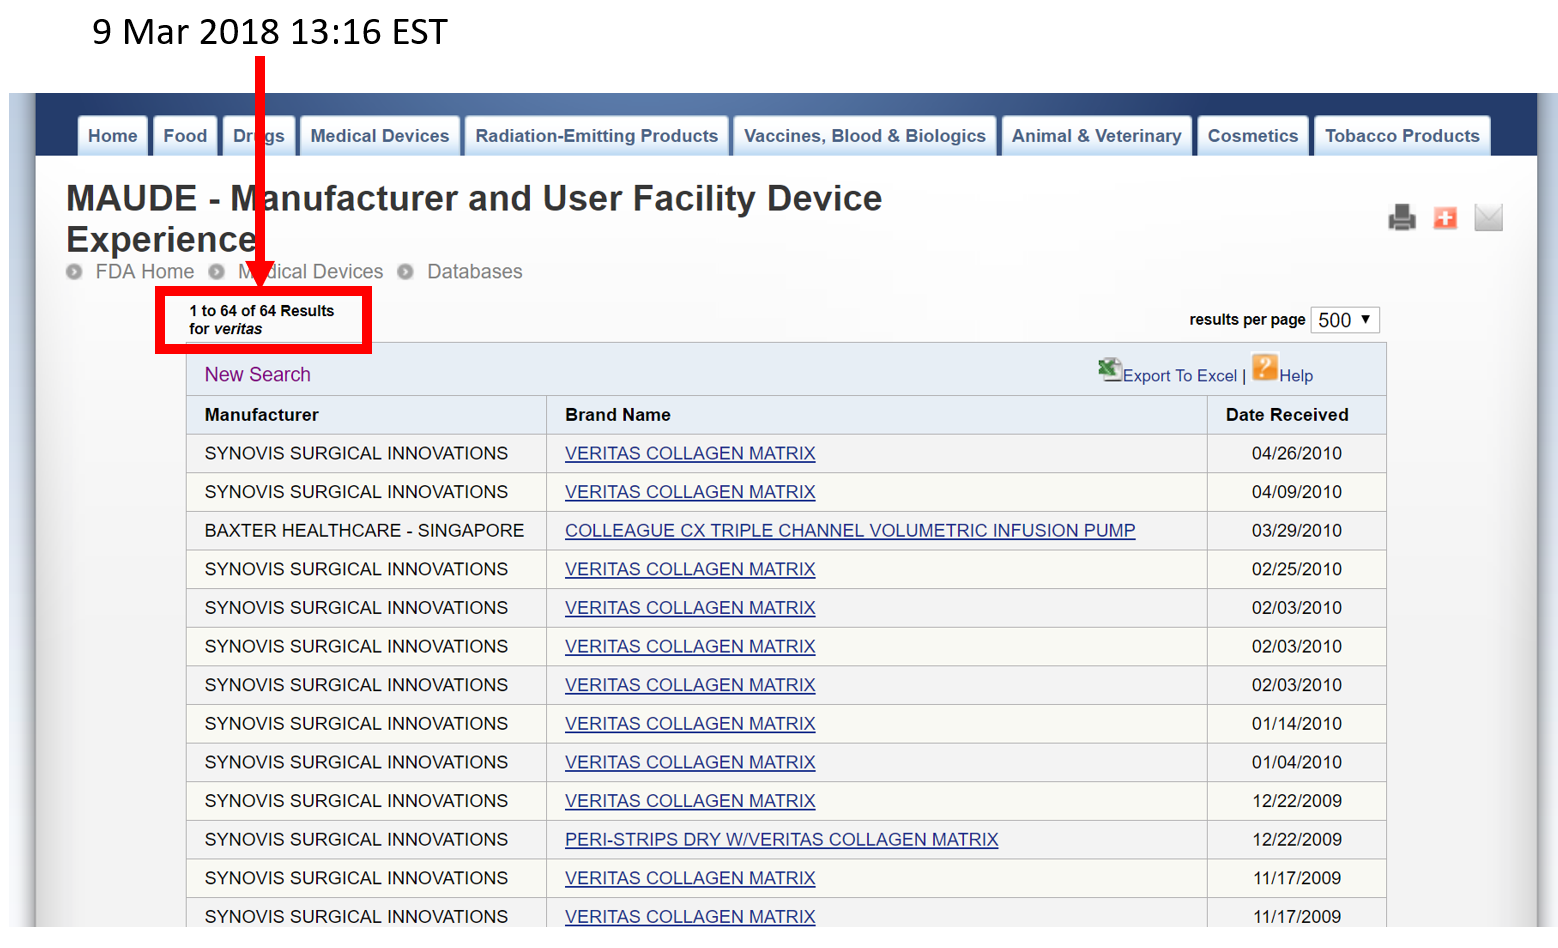Click the arrow icon before FDA Home breadcrumb
The height and width of the screenshot is (948, 1558).
coord(73,271)
